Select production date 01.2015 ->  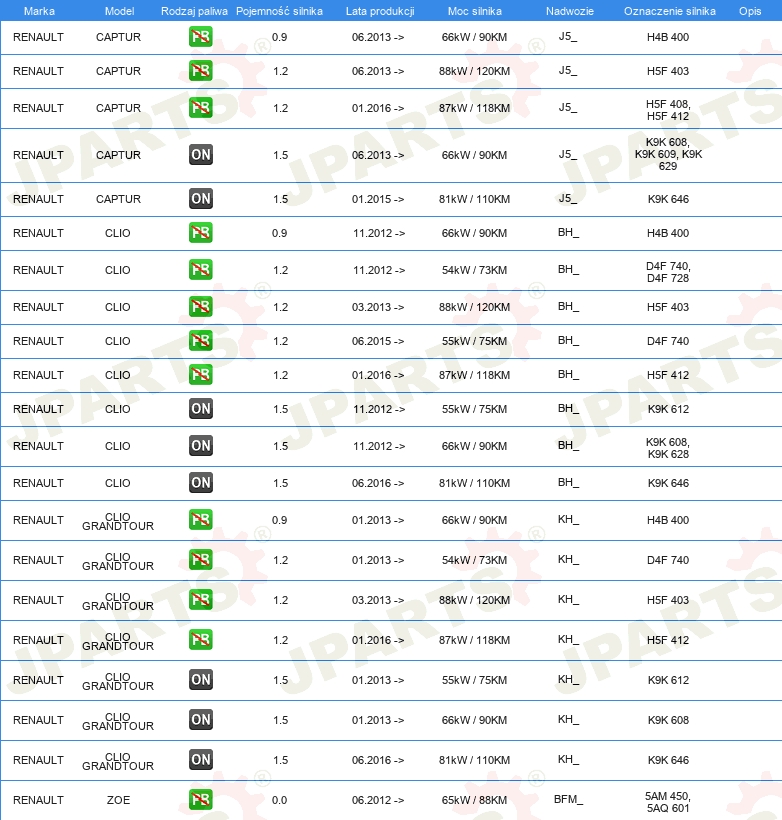378,199
